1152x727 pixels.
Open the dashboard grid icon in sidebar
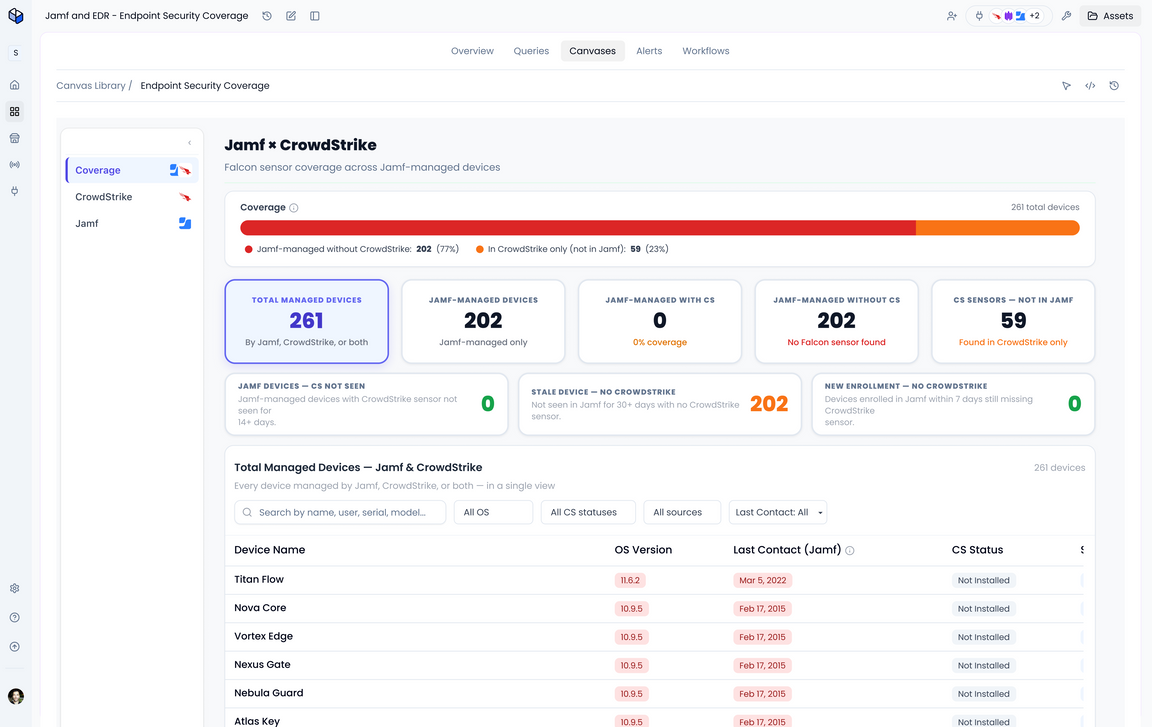(x=15, y=112)
